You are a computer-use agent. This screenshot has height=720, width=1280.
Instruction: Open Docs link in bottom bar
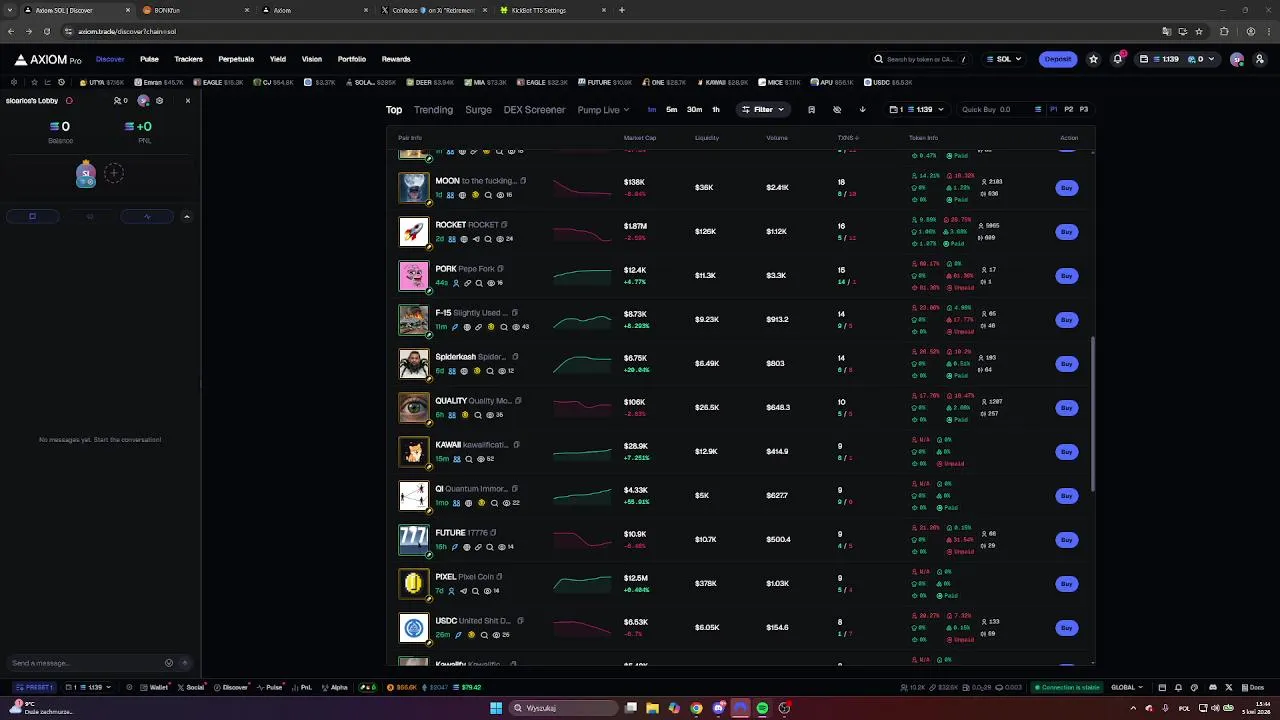[x=1253, y=687]
